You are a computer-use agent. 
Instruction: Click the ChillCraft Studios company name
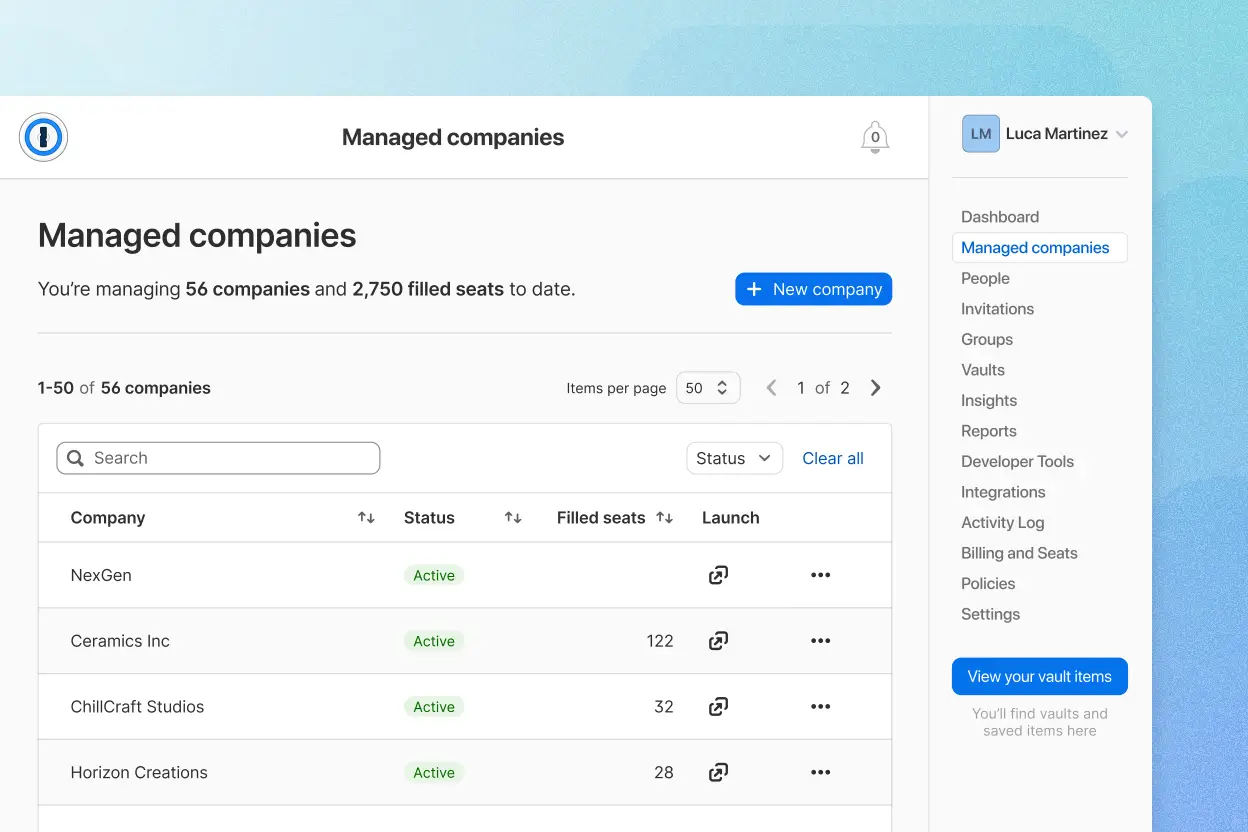pyautogui.click(x=137, y=707)
